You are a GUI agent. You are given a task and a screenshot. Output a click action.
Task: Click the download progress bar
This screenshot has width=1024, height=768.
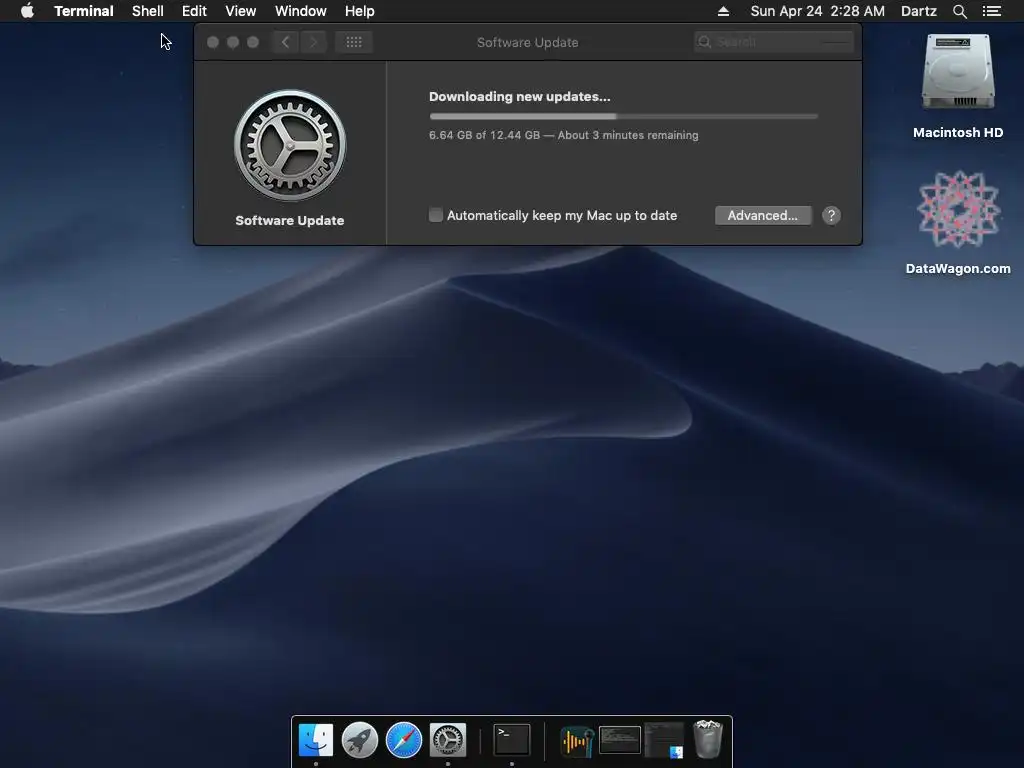[x=623, y=116]
